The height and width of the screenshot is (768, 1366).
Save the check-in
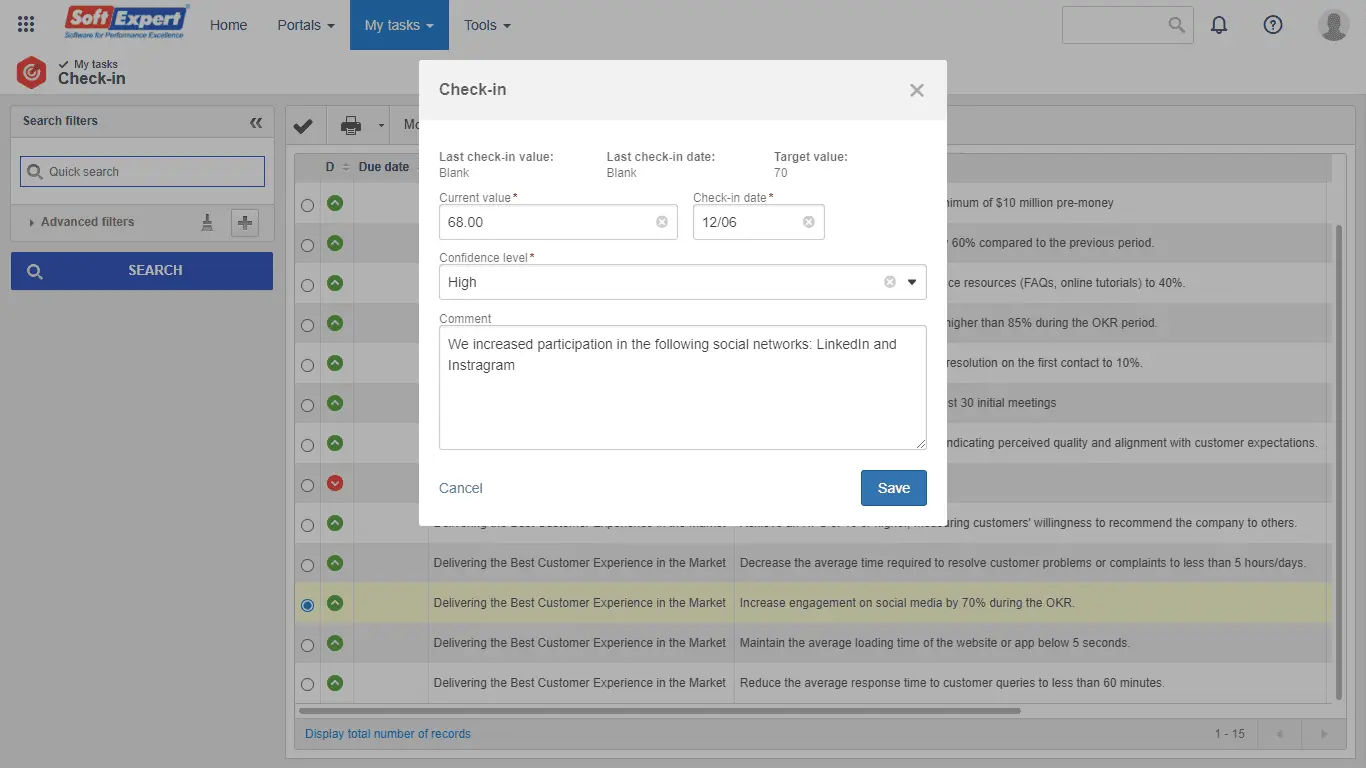[893, 488]
